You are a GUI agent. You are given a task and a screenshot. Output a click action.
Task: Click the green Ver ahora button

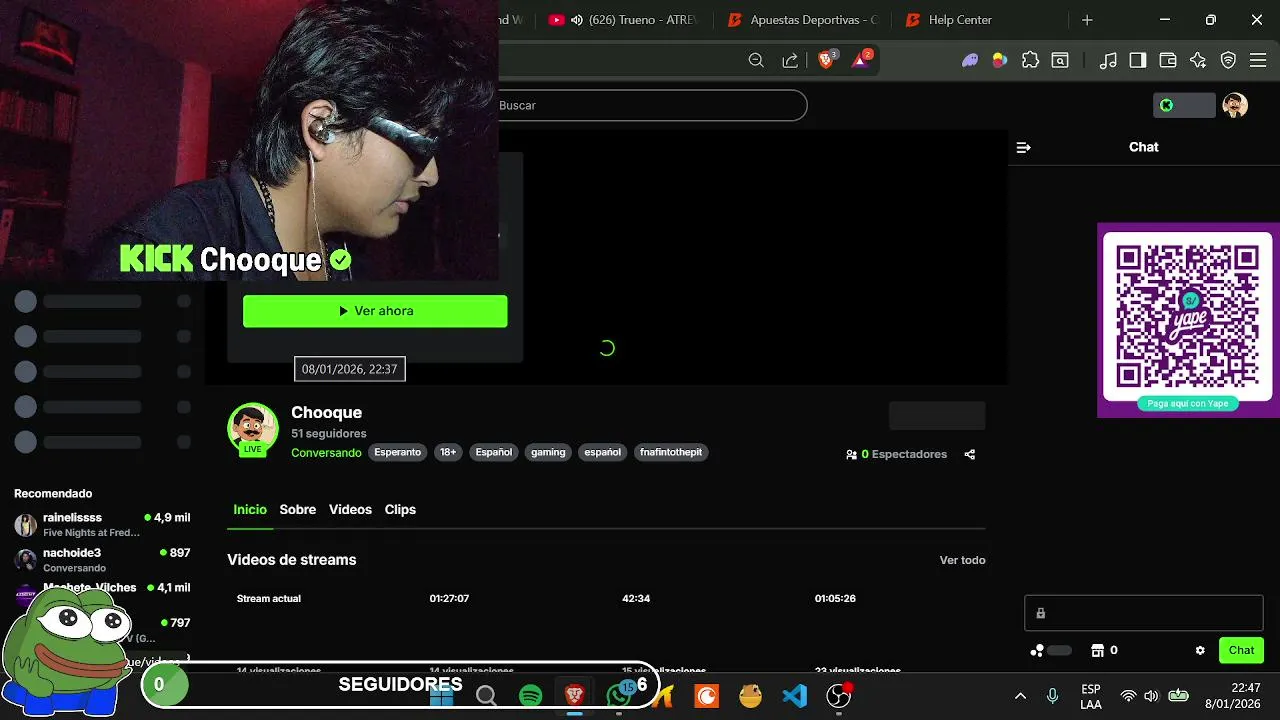375,311
